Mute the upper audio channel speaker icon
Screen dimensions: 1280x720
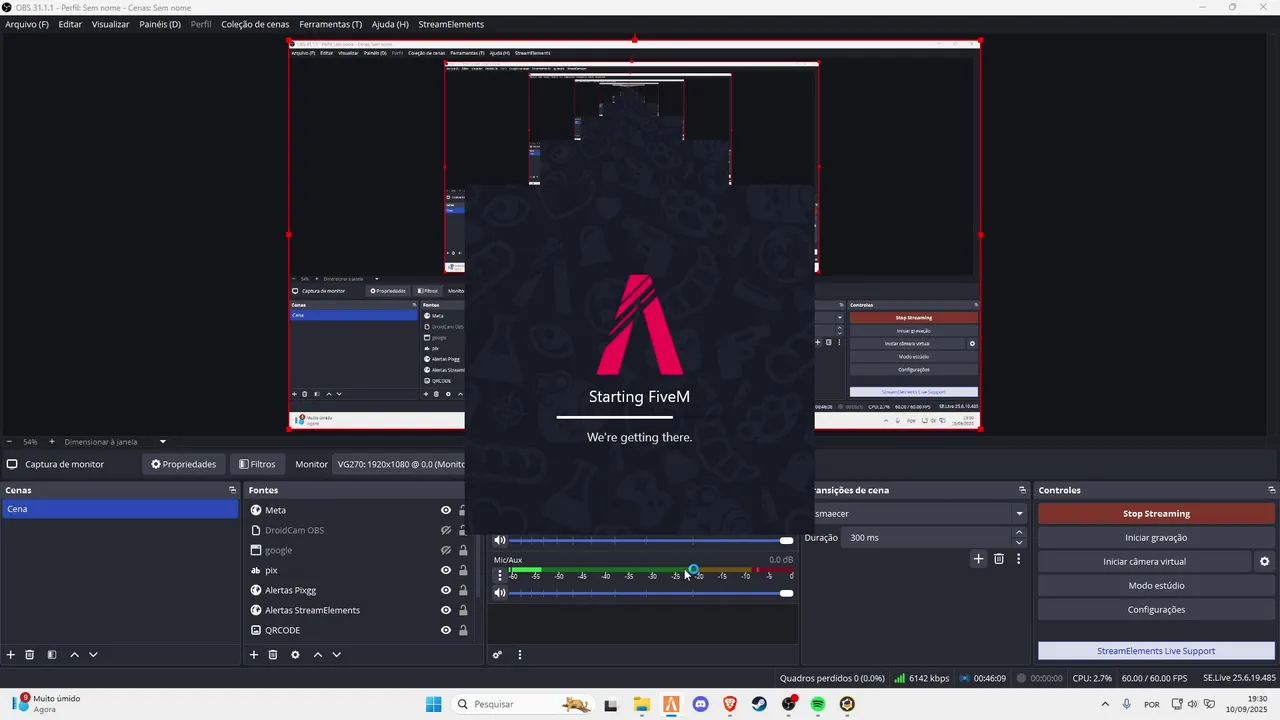(500, 540)
